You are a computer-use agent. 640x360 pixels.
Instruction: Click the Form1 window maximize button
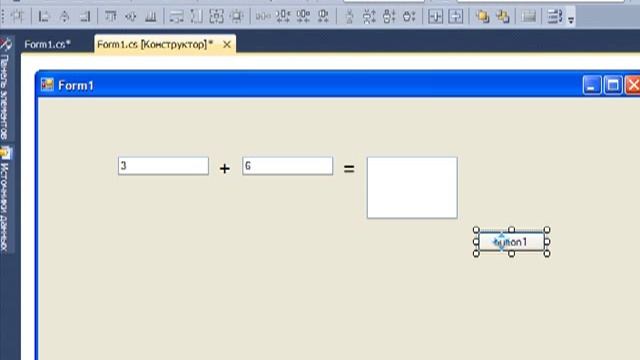tap(613, 85)
